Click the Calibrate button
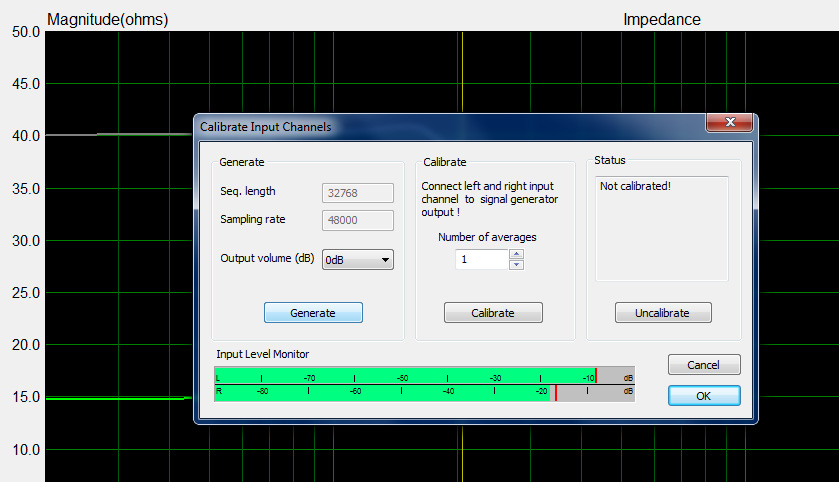 (x=493, y=312)
